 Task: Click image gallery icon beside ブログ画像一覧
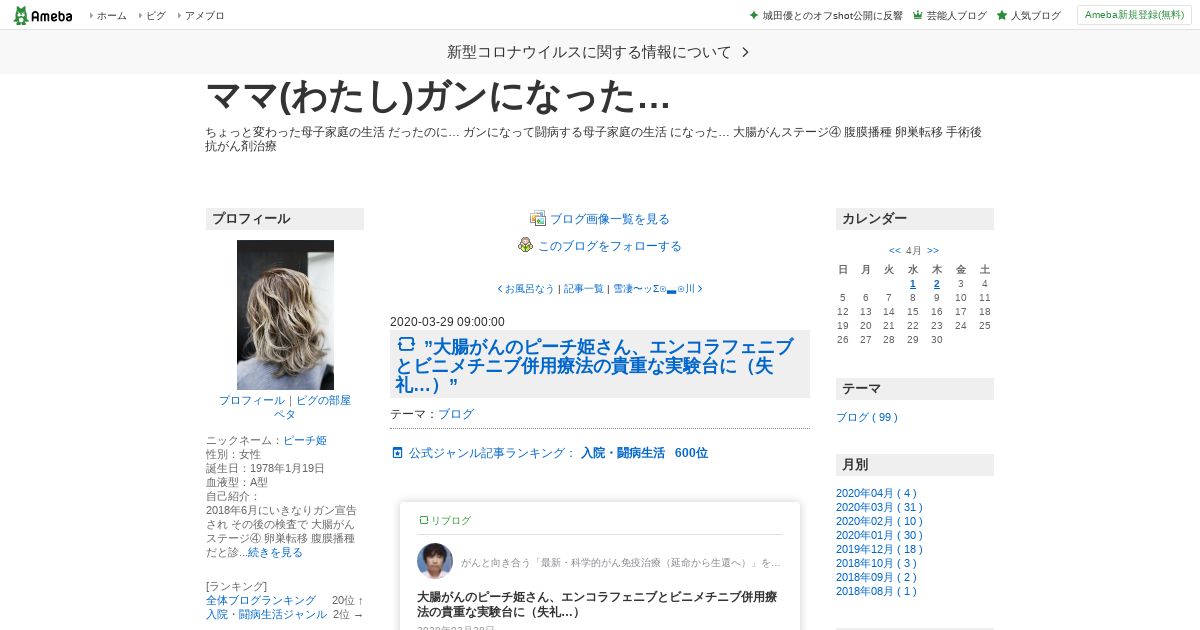click(538, 218)
